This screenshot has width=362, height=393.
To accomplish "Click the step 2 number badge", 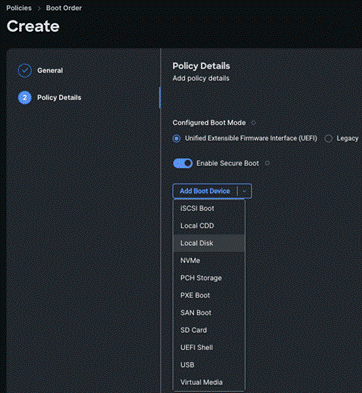I will (25, 98).
